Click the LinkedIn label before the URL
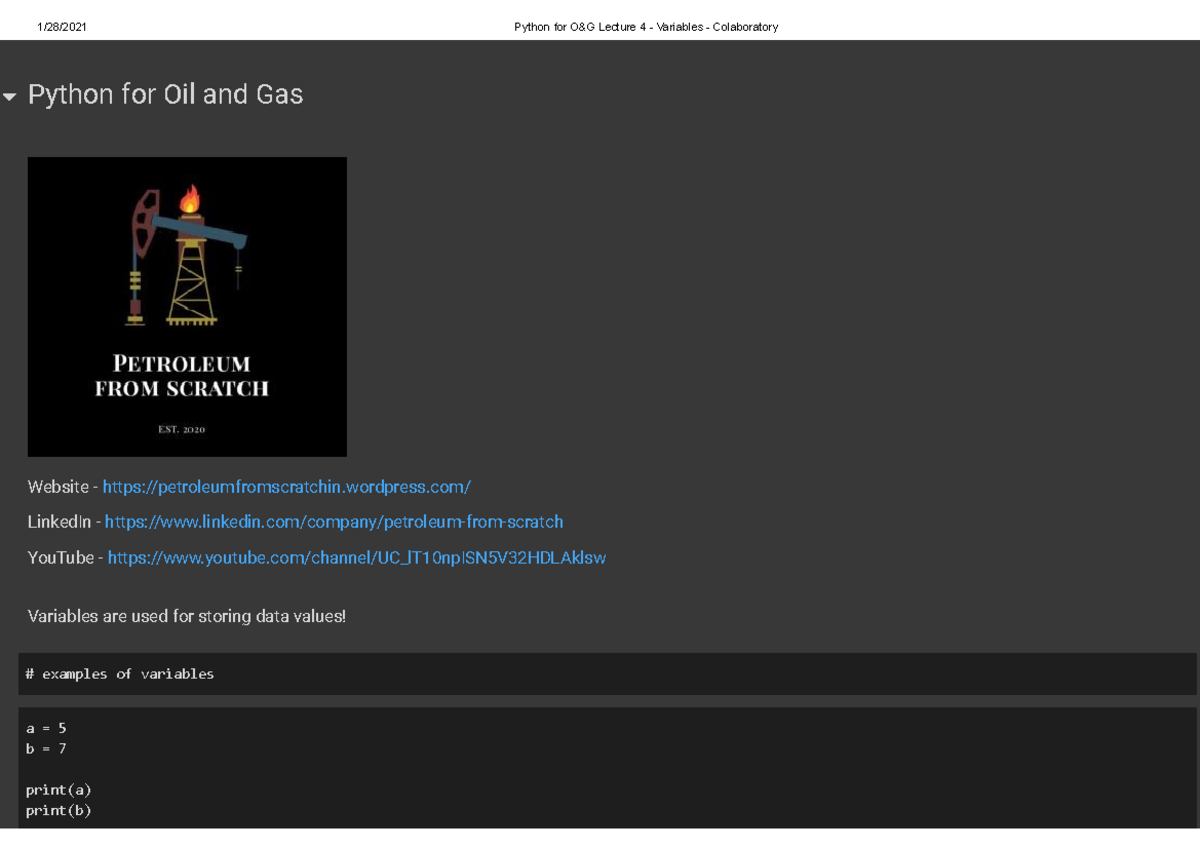The image size is (1200, 848). 57,522
